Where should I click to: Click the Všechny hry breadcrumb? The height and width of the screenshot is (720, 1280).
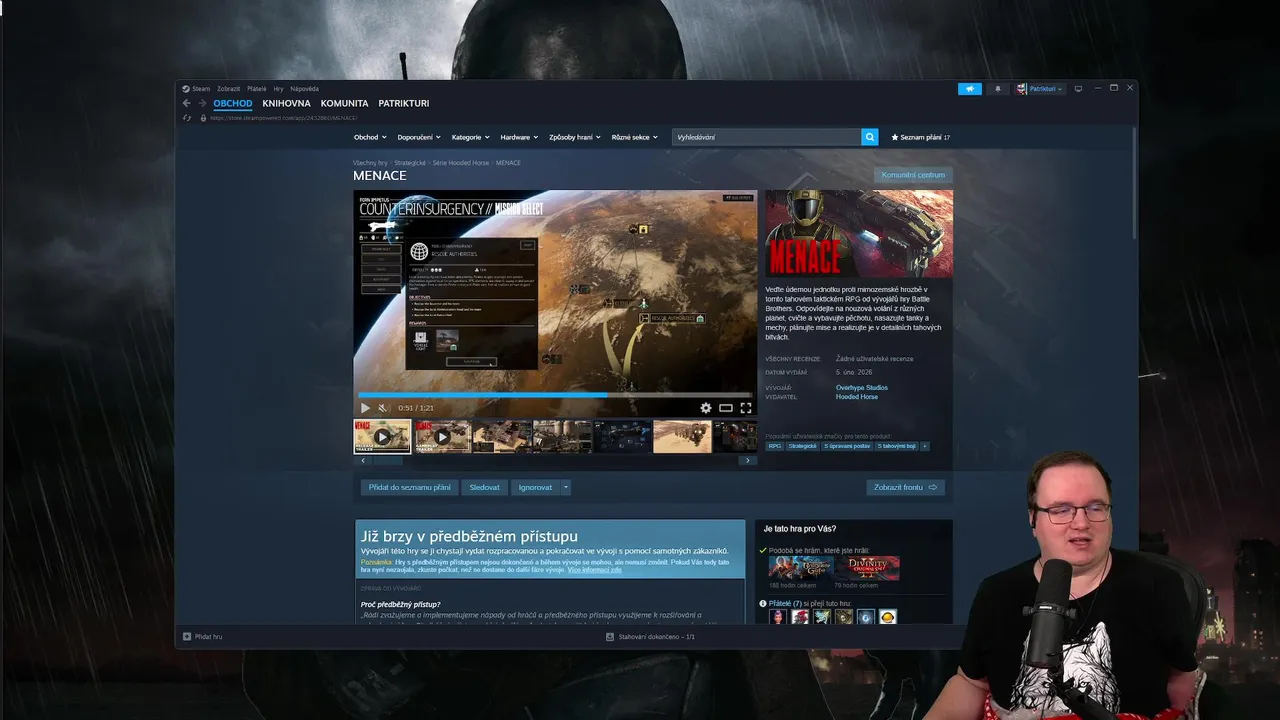coord(369,162)
